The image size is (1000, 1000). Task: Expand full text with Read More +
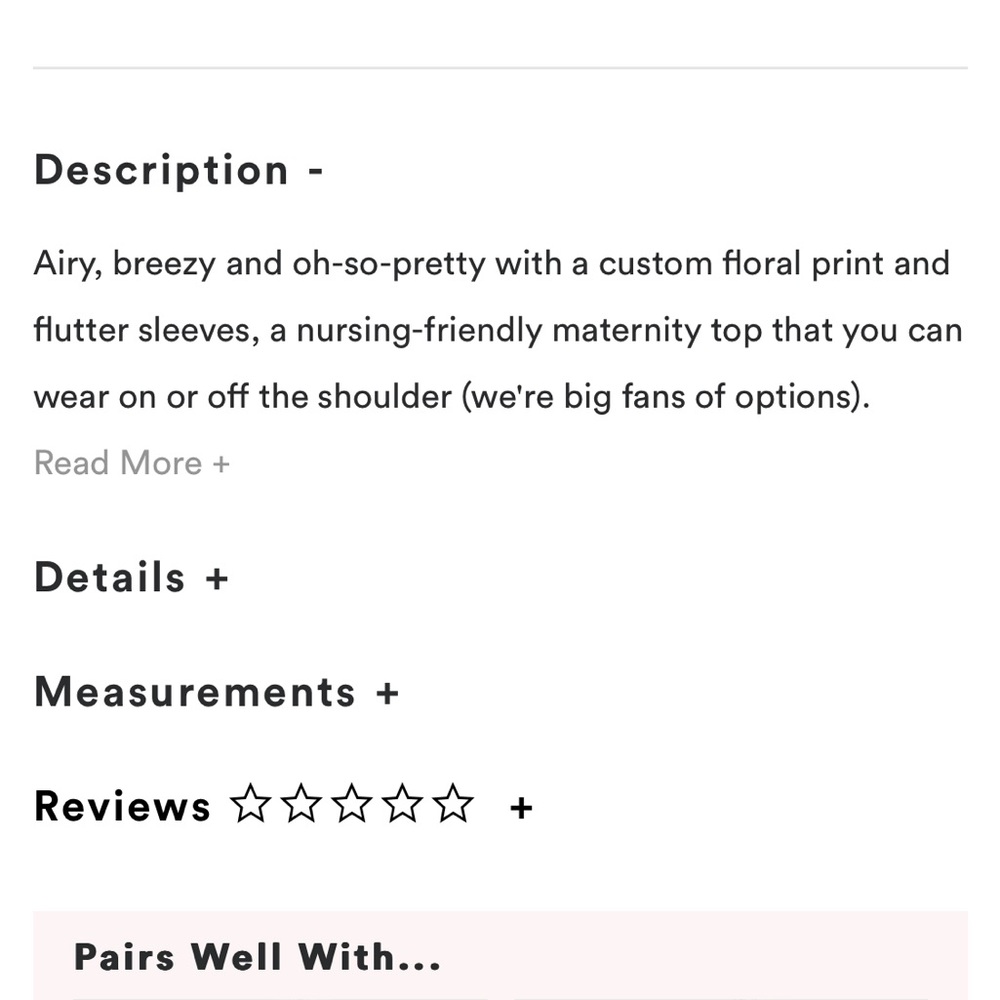[x=132, y=463]
